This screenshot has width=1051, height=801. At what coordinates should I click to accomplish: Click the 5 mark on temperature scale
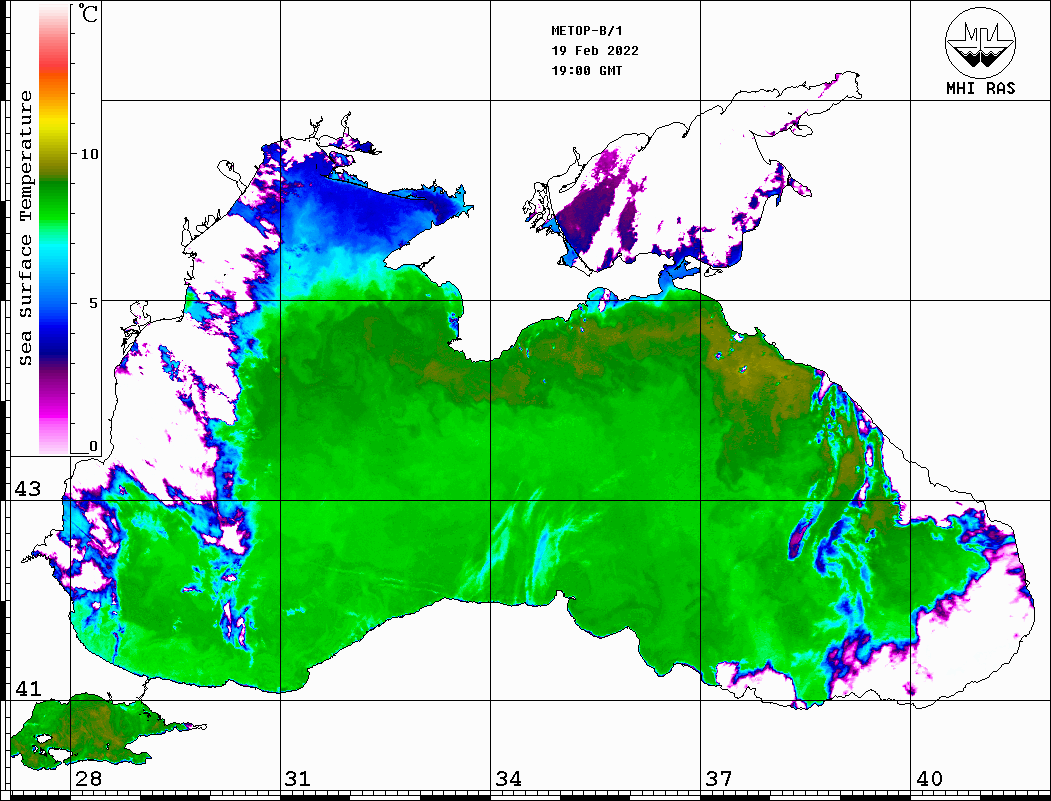pyautogui.click(x=93, y=303)
